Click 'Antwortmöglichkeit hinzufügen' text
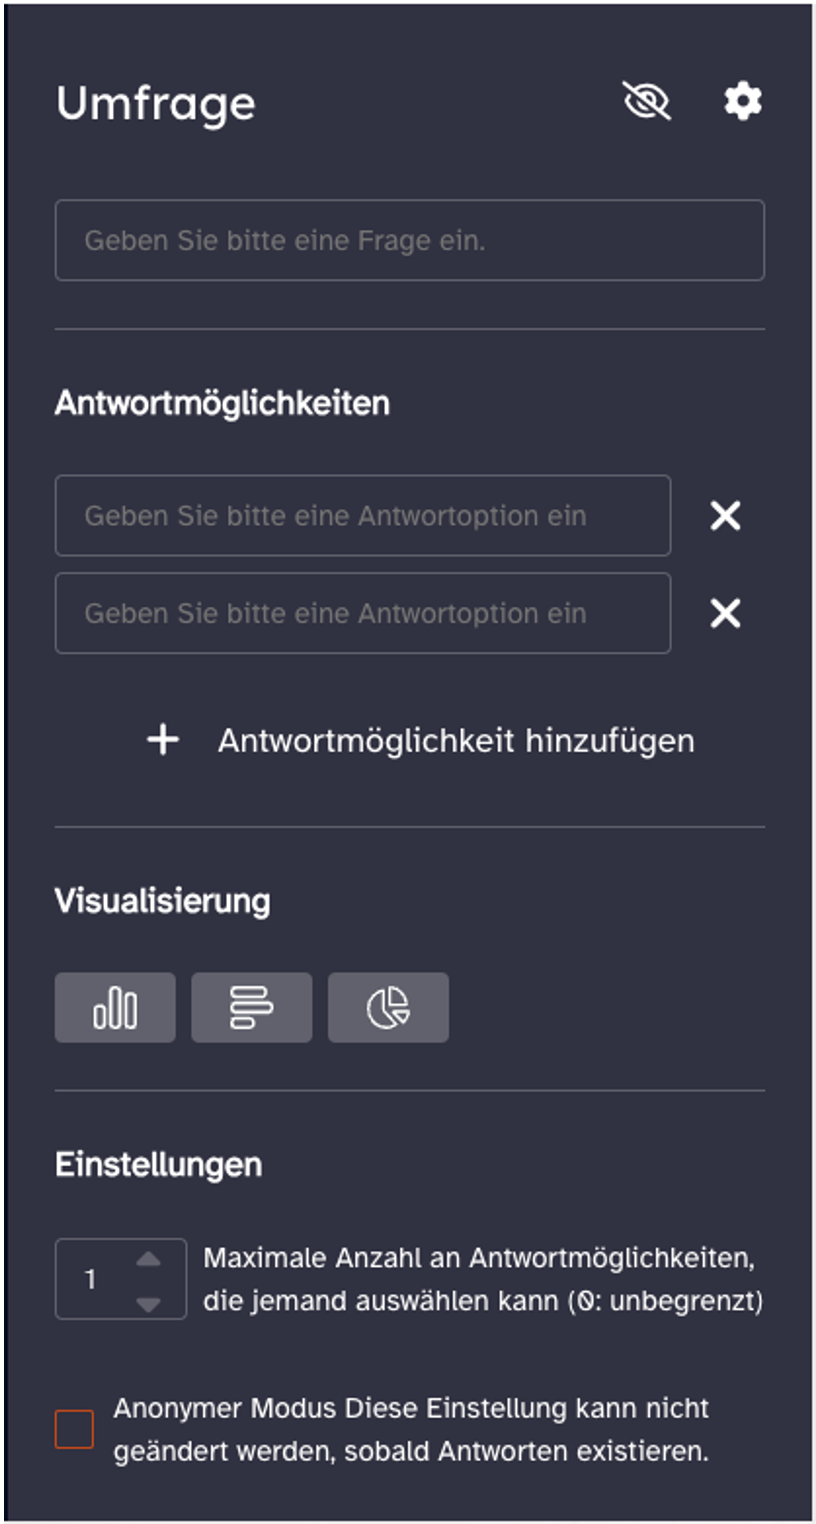This screenshot has width=816, height=1524. point(456,741)
